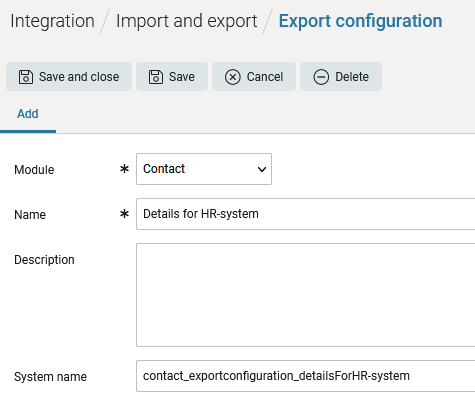Click the circled minus icon on Delete
The image size is (475, 397).
[x=321, y=77]
